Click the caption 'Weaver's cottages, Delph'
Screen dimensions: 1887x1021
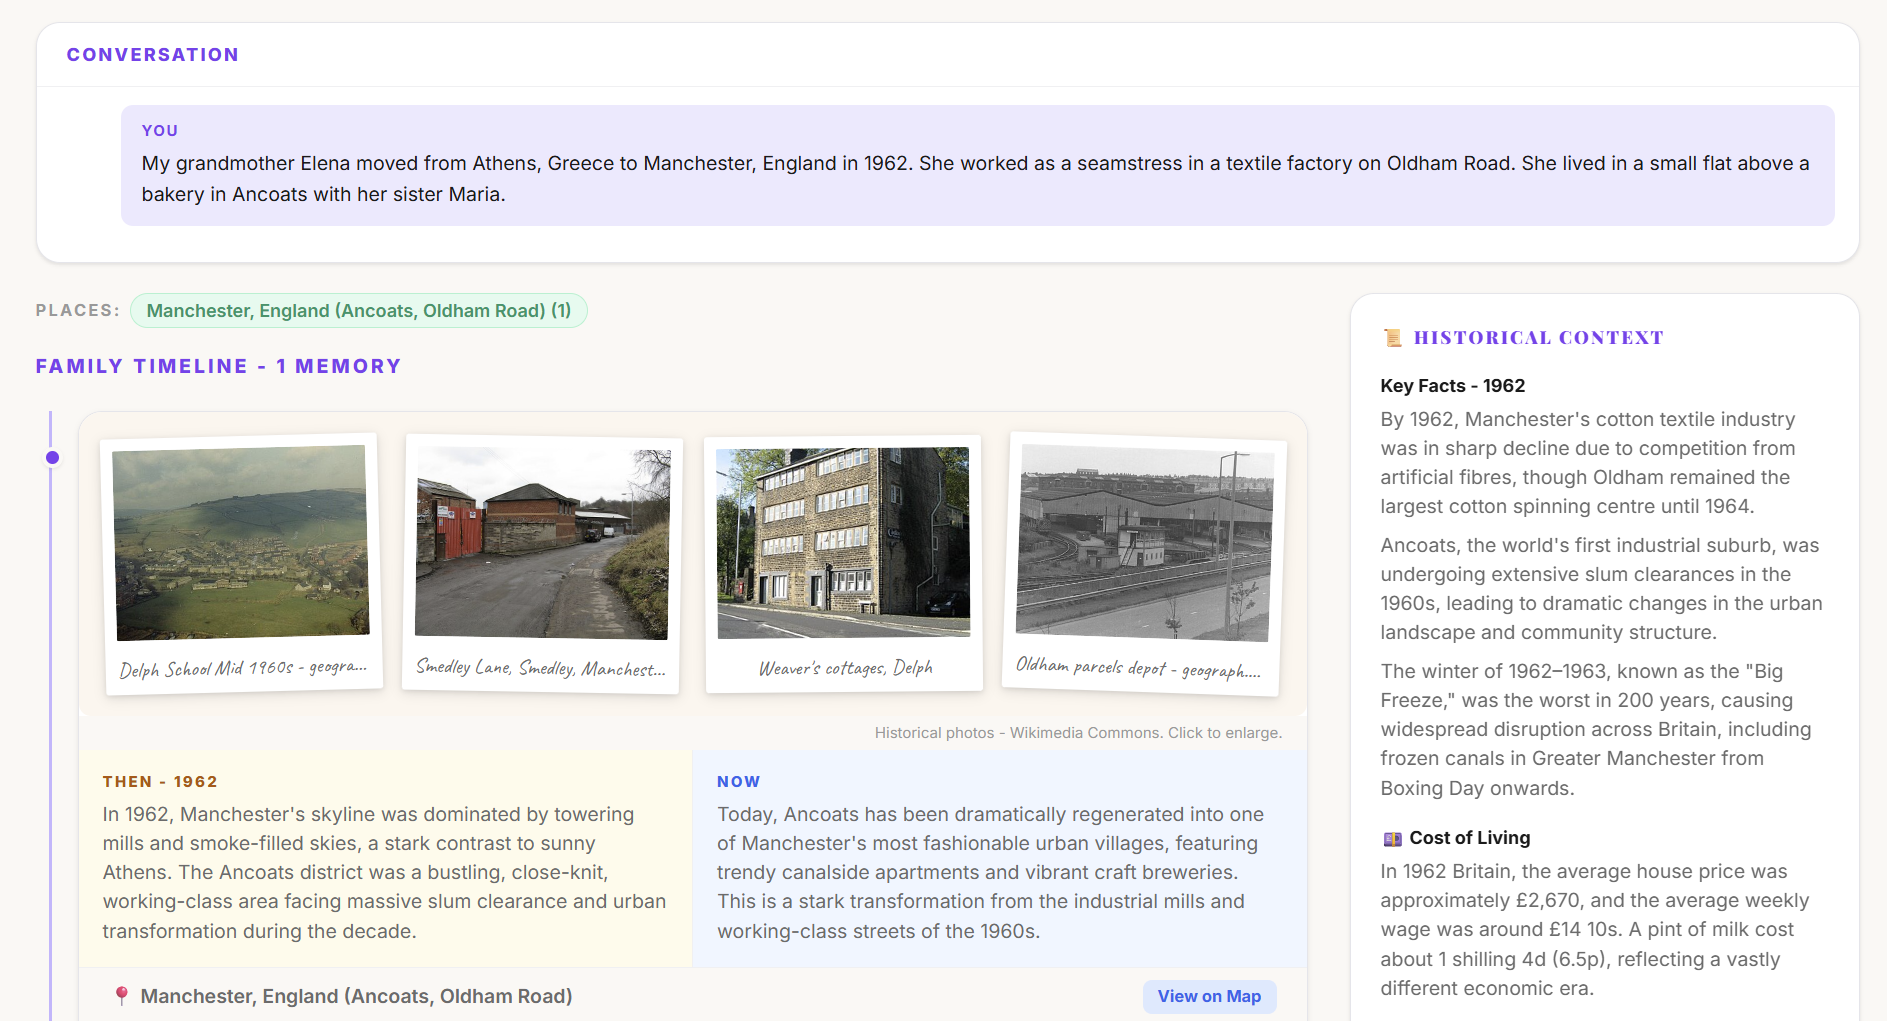(x=845, y=668)
